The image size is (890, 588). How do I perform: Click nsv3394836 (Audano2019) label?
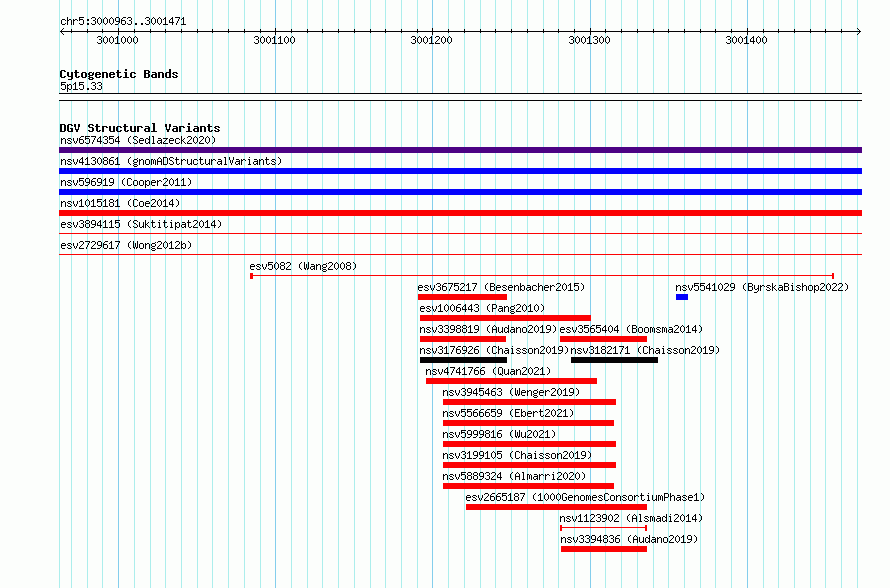tap(629, 539)
